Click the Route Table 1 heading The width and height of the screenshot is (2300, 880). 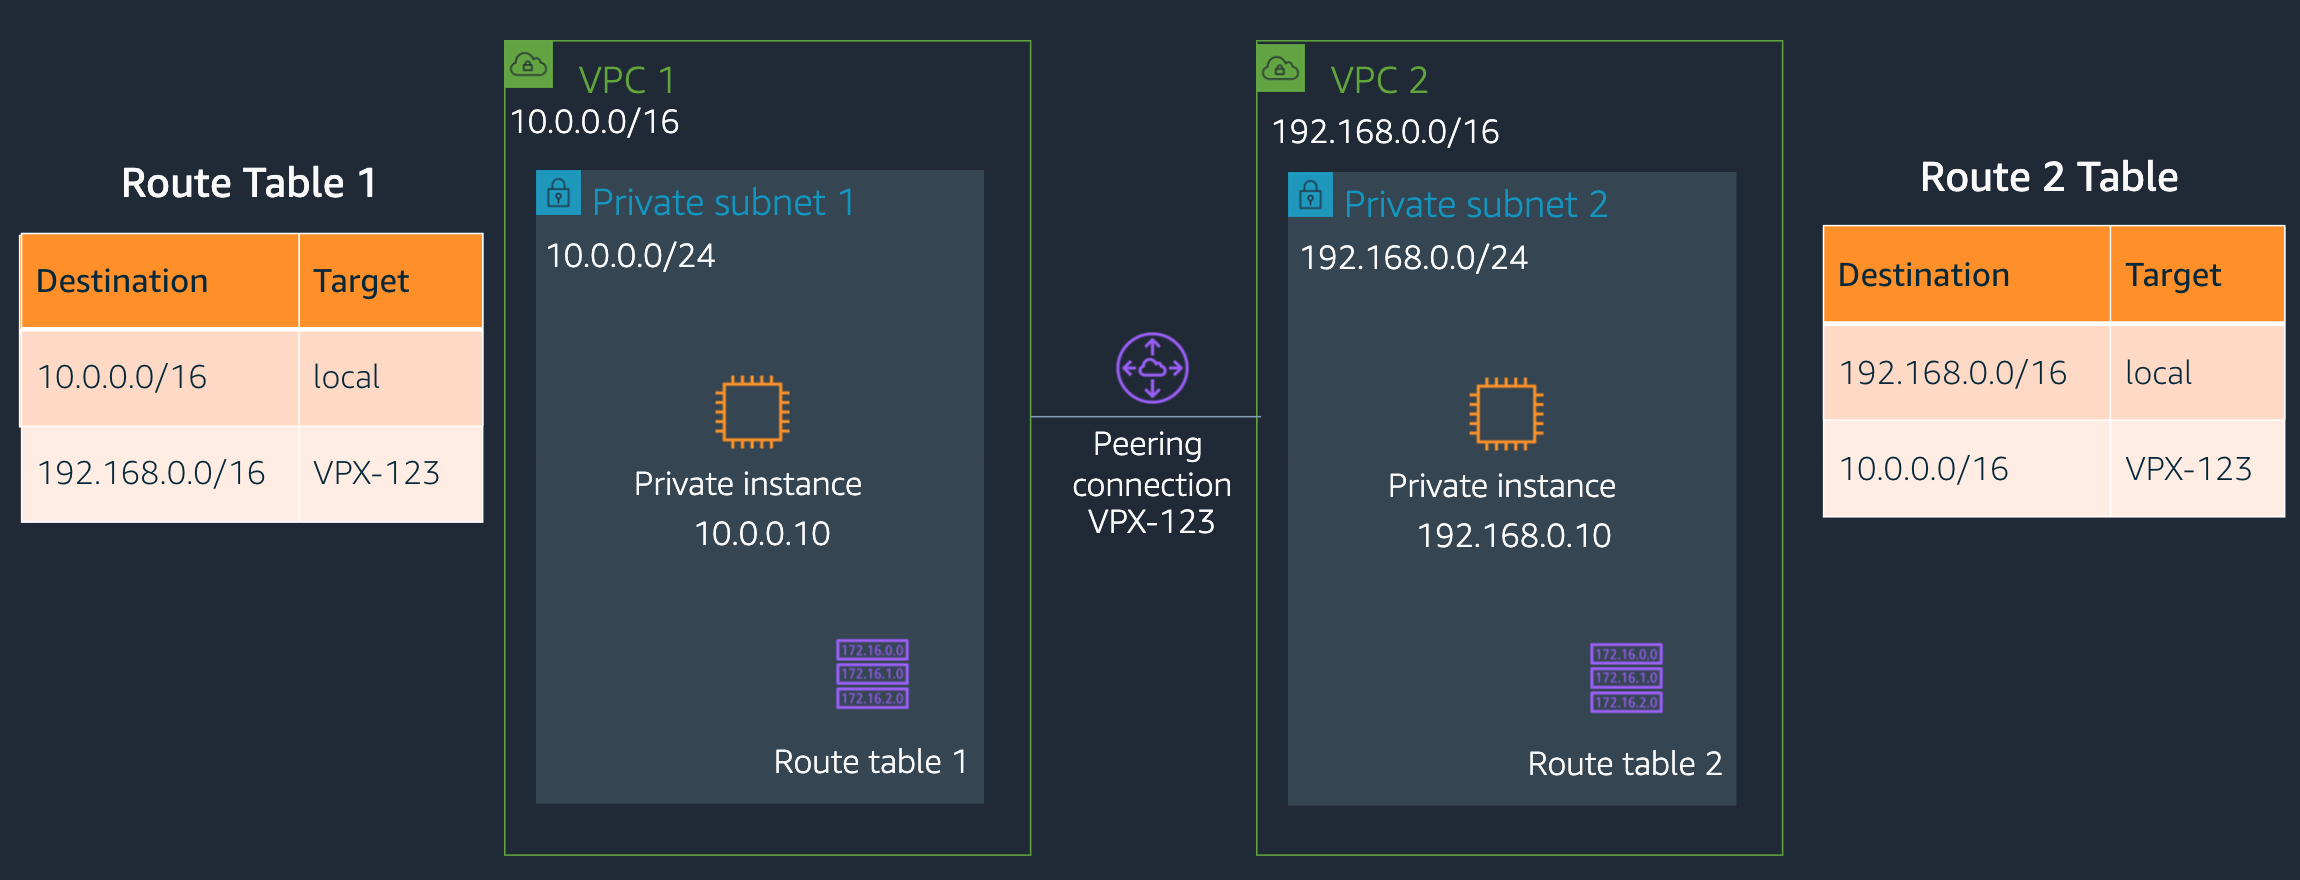249,183
